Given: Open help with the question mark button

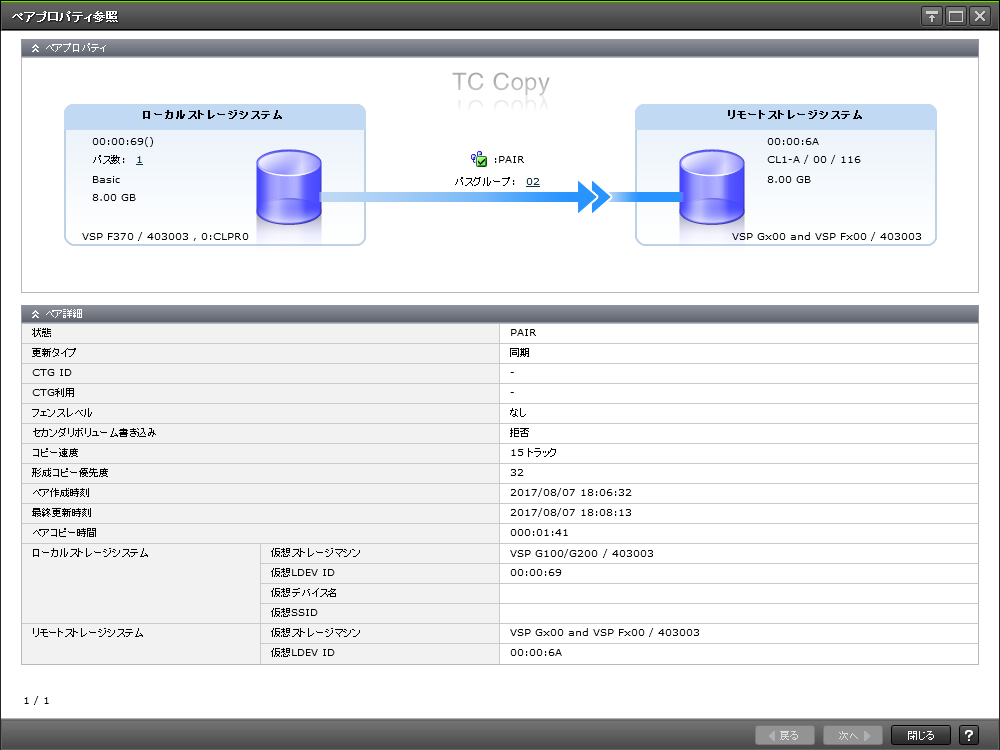Looking at the screenshot, I should click(968, 735).
